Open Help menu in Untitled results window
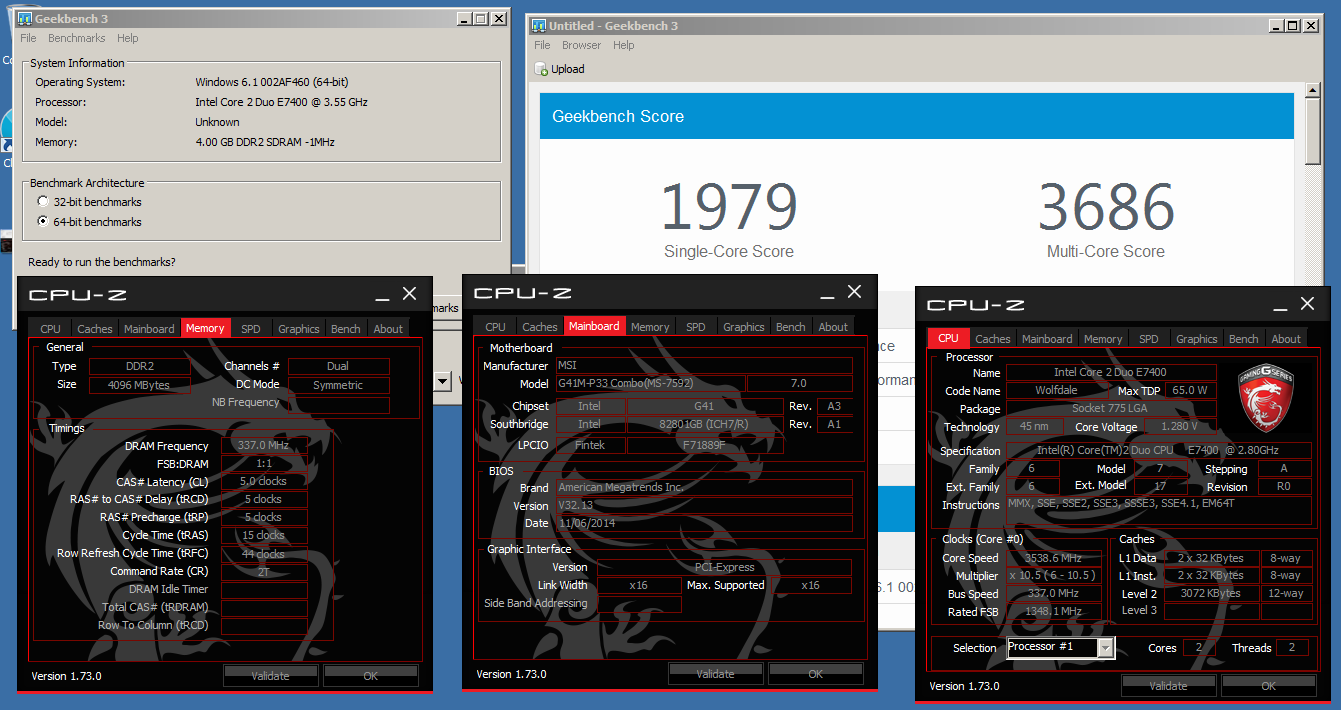This screenshot has width=1341, height=710. click(624, 45)
